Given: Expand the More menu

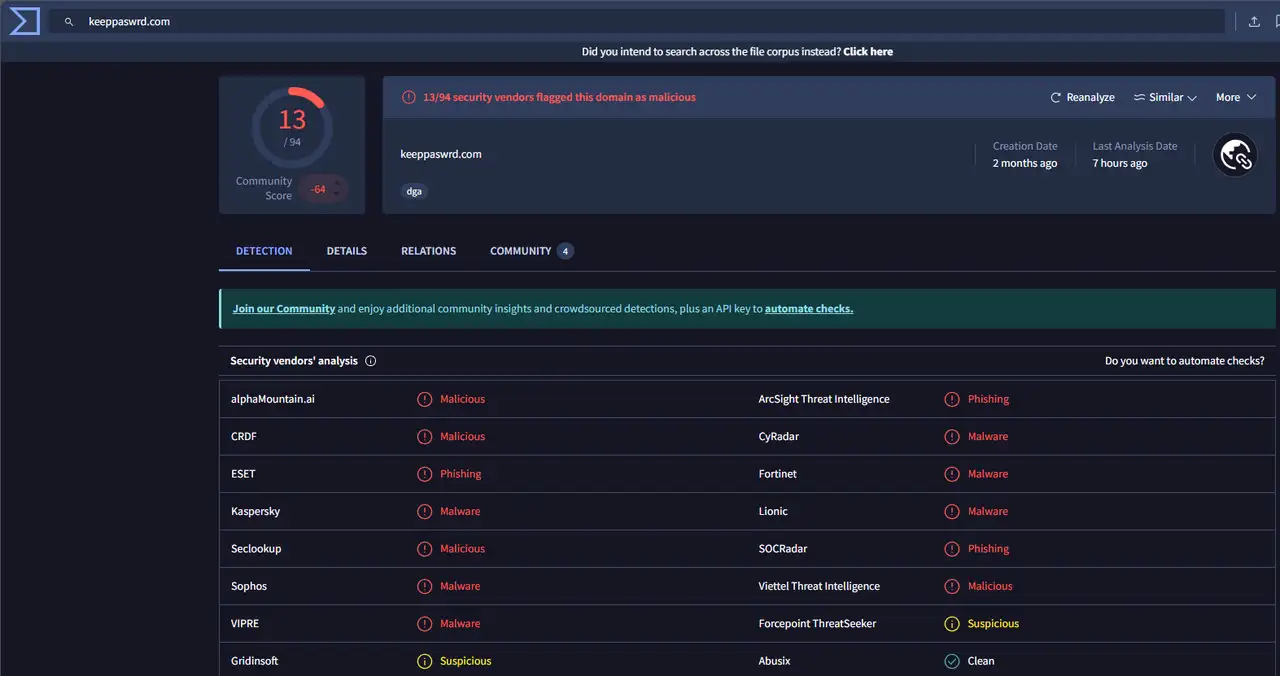Looking at the screenshot, I should (1236, 97).
